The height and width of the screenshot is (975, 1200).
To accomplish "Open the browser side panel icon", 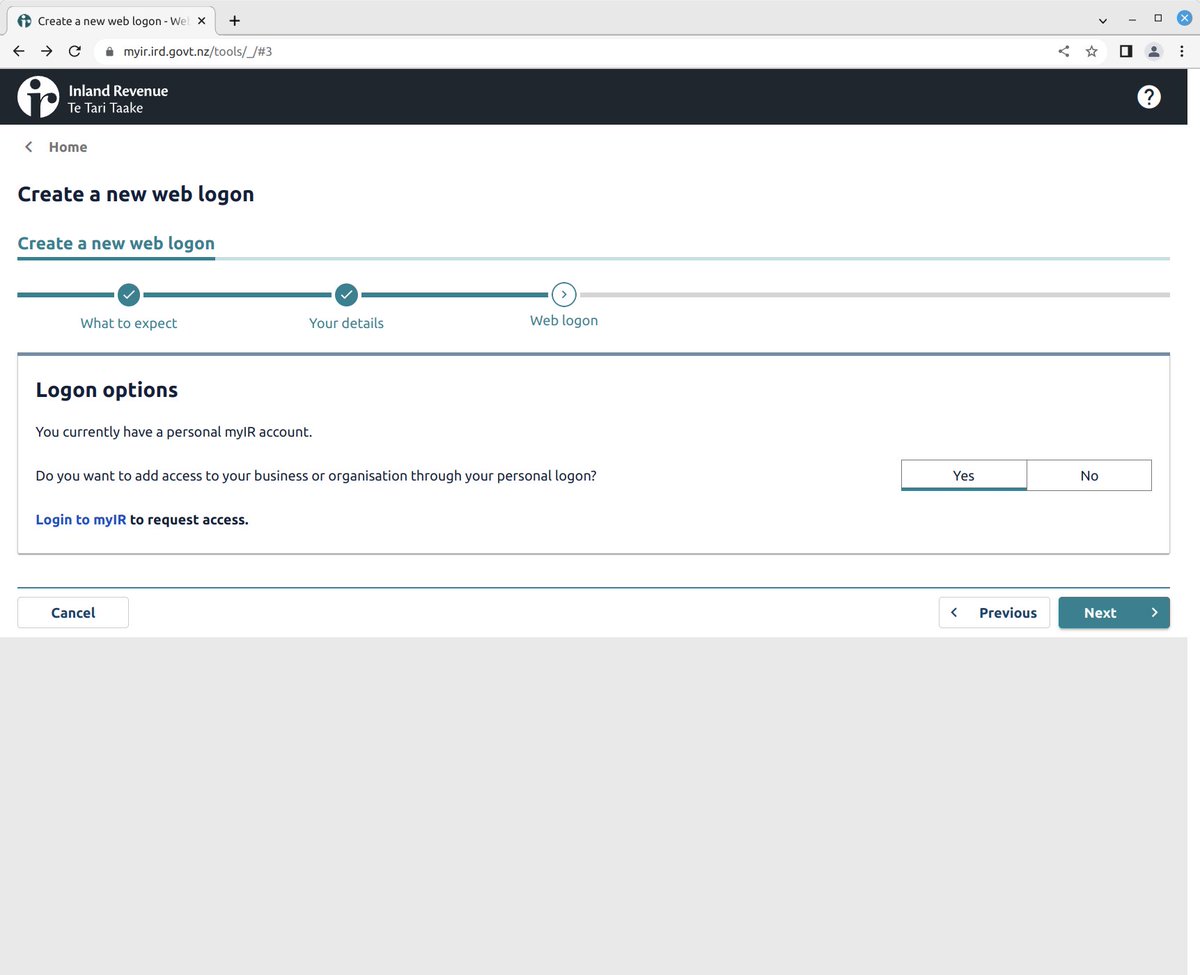I will 1126,51.
